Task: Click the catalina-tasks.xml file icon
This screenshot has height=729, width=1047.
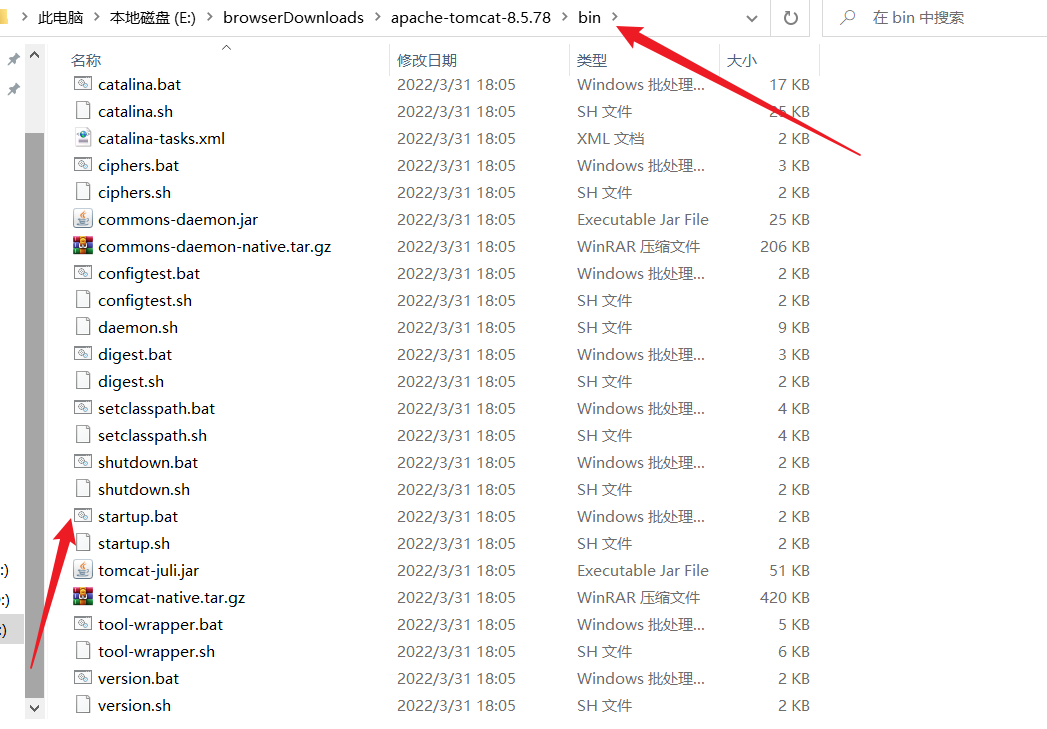Action: click(x=83, y=138)
